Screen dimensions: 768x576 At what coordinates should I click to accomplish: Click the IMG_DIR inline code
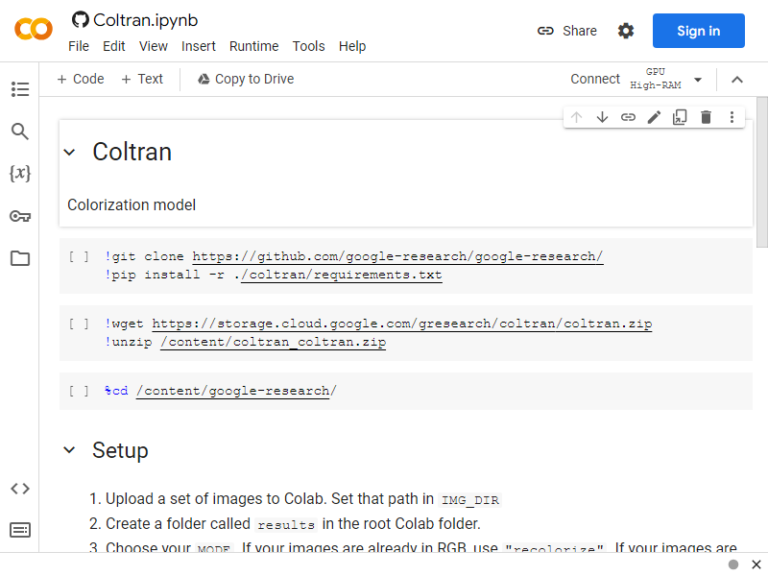click(470, 500)
